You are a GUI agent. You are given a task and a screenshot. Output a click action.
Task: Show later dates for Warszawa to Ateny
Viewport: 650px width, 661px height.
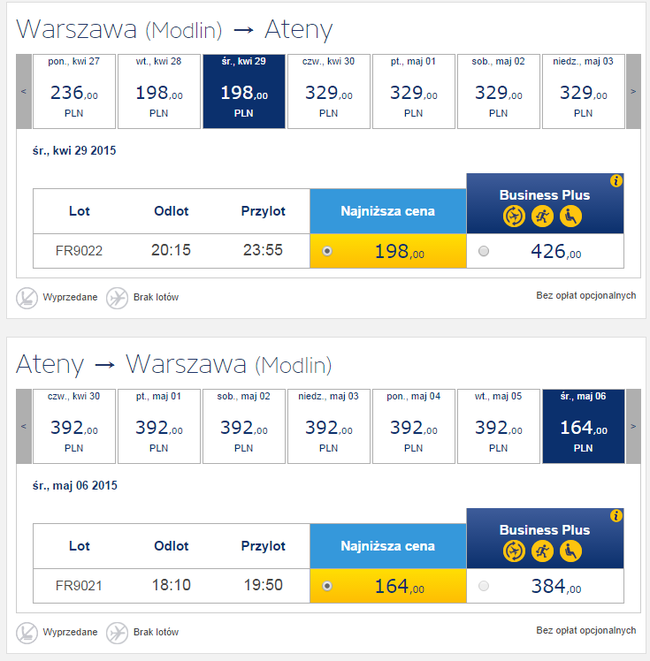point(633,91)
